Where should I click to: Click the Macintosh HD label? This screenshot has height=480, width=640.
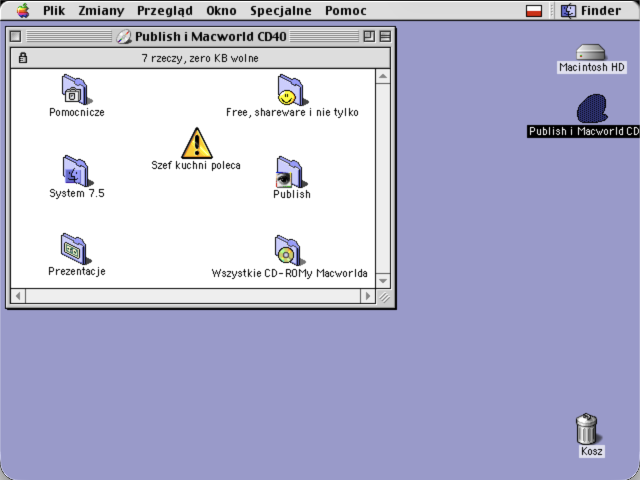click(592, 67)
